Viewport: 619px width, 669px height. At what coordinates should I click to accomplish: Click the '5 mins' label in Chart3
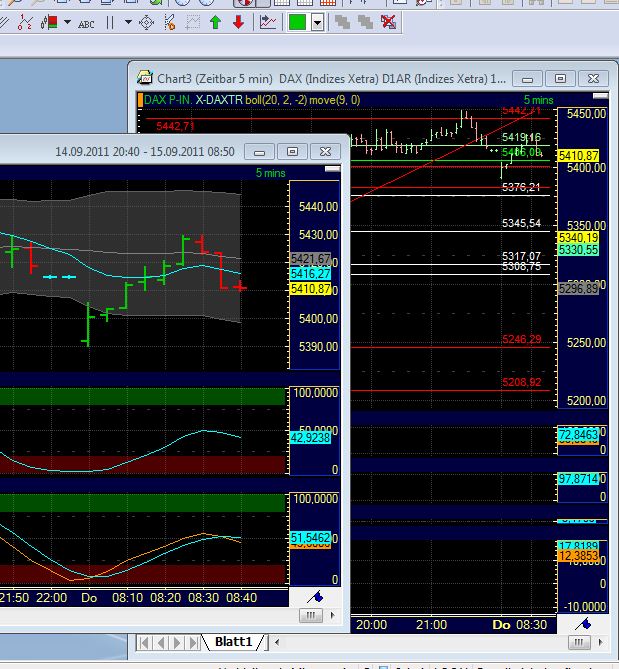point(538,100)
